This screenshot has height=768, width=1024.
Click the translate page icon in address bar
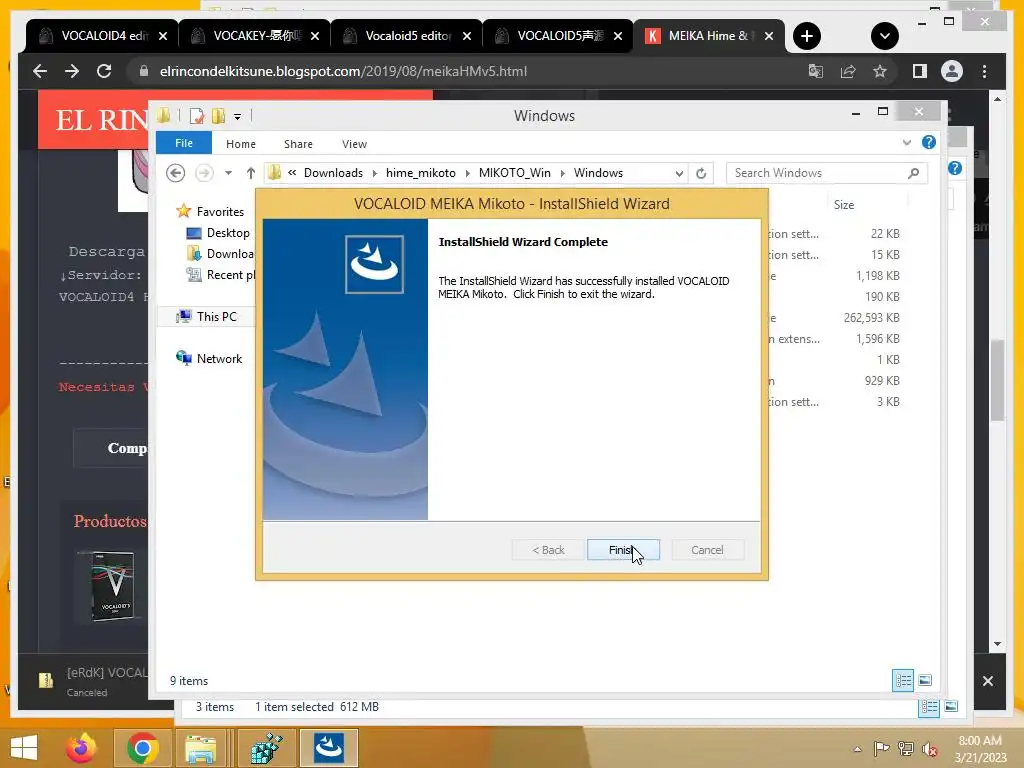(x=816, y=71)
